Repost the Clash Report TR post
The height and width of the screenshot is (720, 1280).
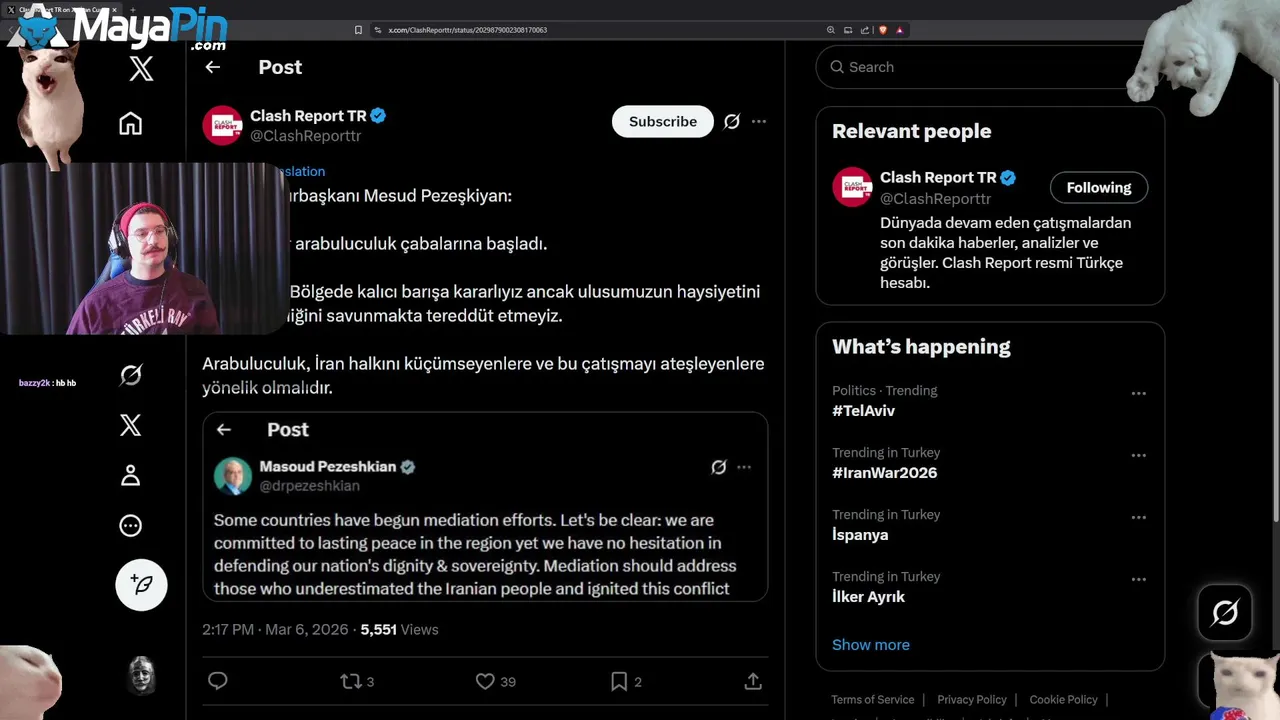350,681
